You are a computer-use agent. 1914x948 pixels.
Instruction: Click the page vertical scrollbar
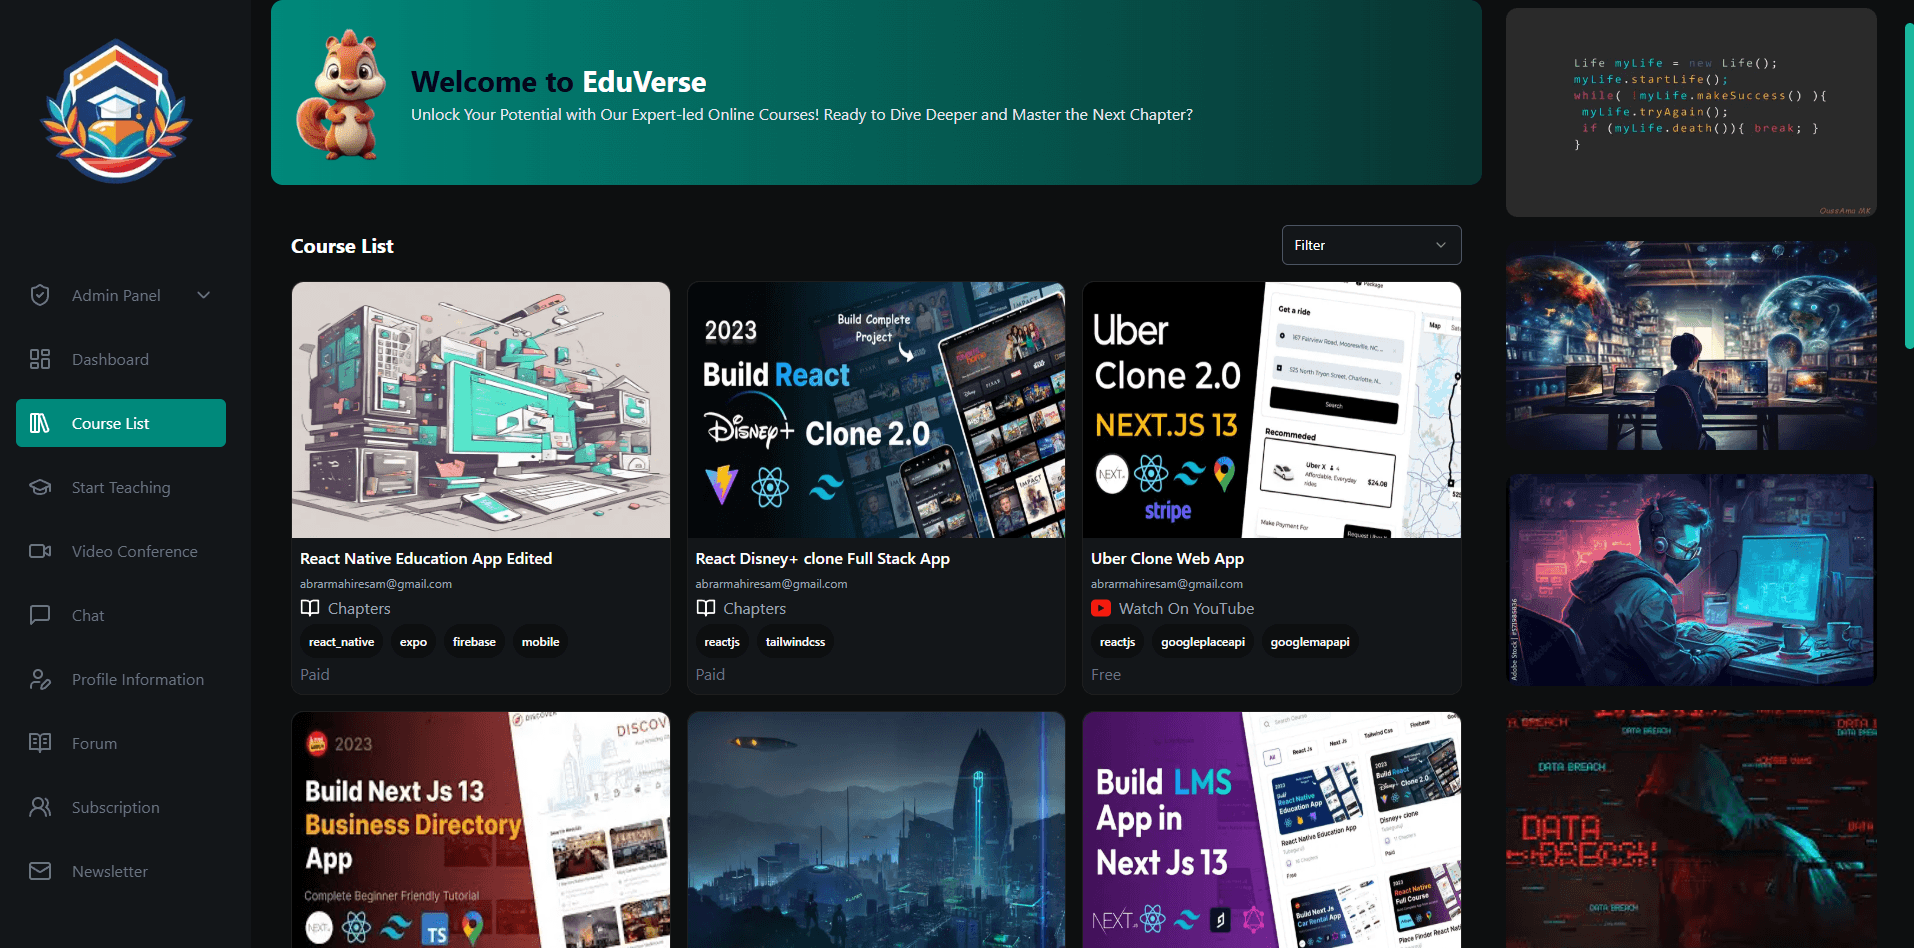coord(1908,185)
